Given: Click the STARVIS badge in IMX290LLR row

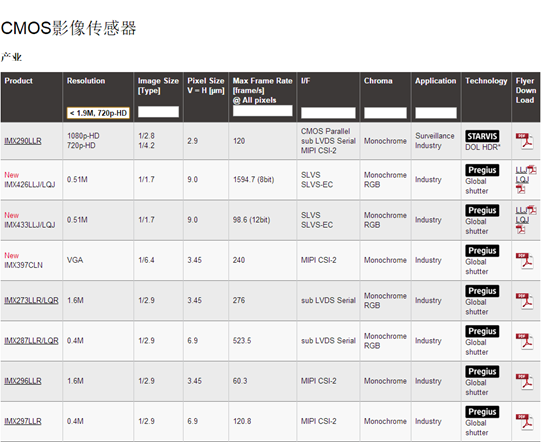Looking at the screenshot, I should 482,136.
